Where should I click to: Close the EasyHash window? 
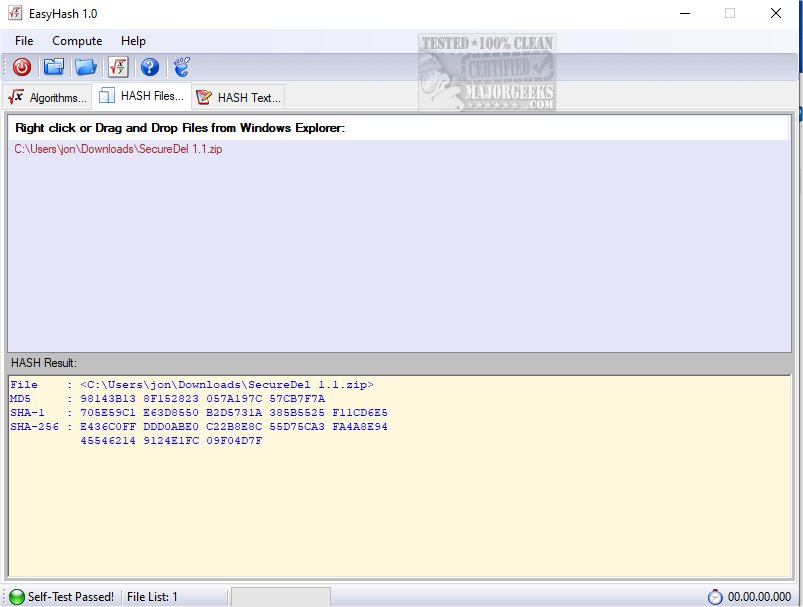coord(776,13)
